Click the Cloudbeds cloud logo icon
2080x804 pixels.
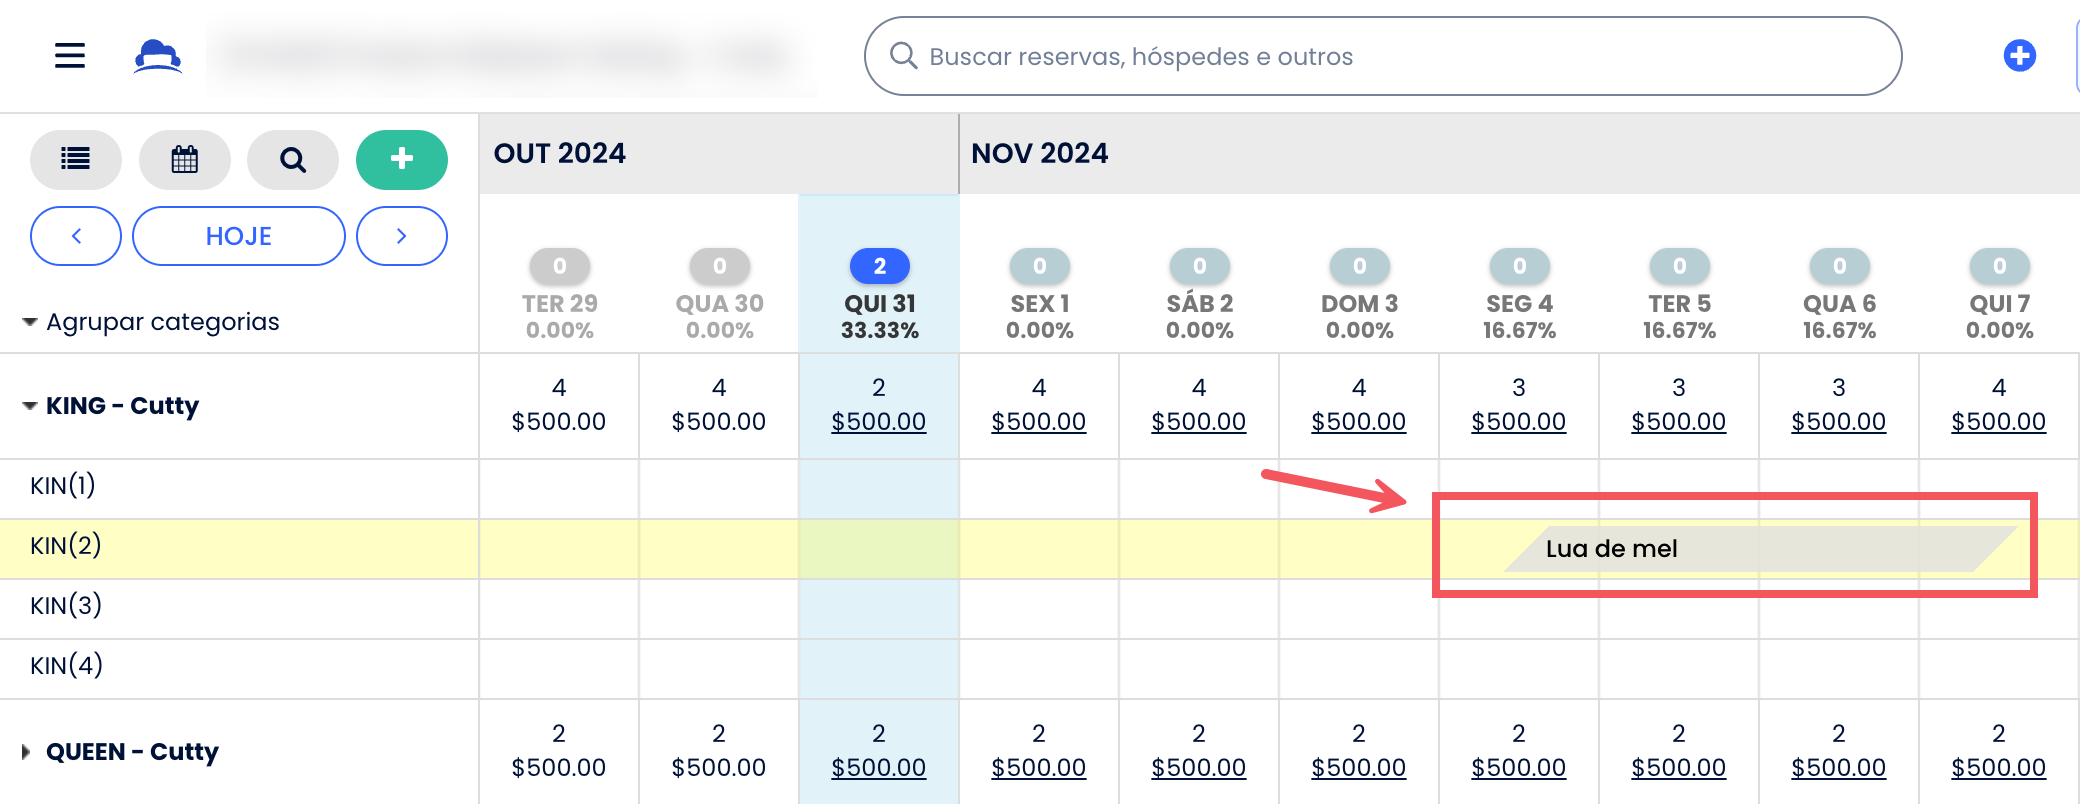tap(158, 56)
